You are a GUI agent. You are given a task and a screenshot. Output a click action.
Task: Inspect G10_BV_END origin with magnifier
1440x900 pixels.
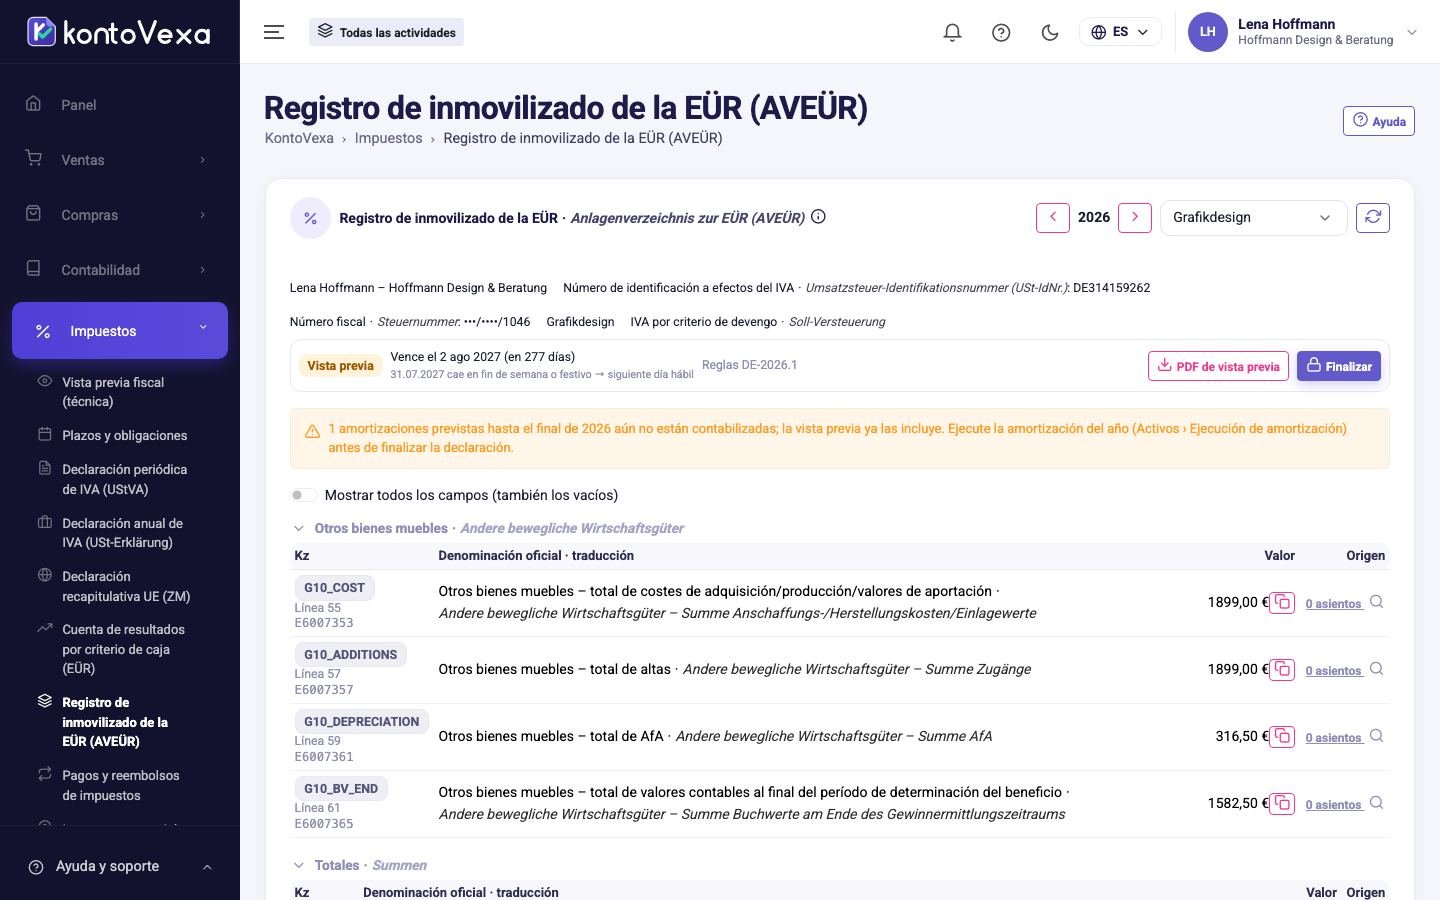[x=1377, y=803]
